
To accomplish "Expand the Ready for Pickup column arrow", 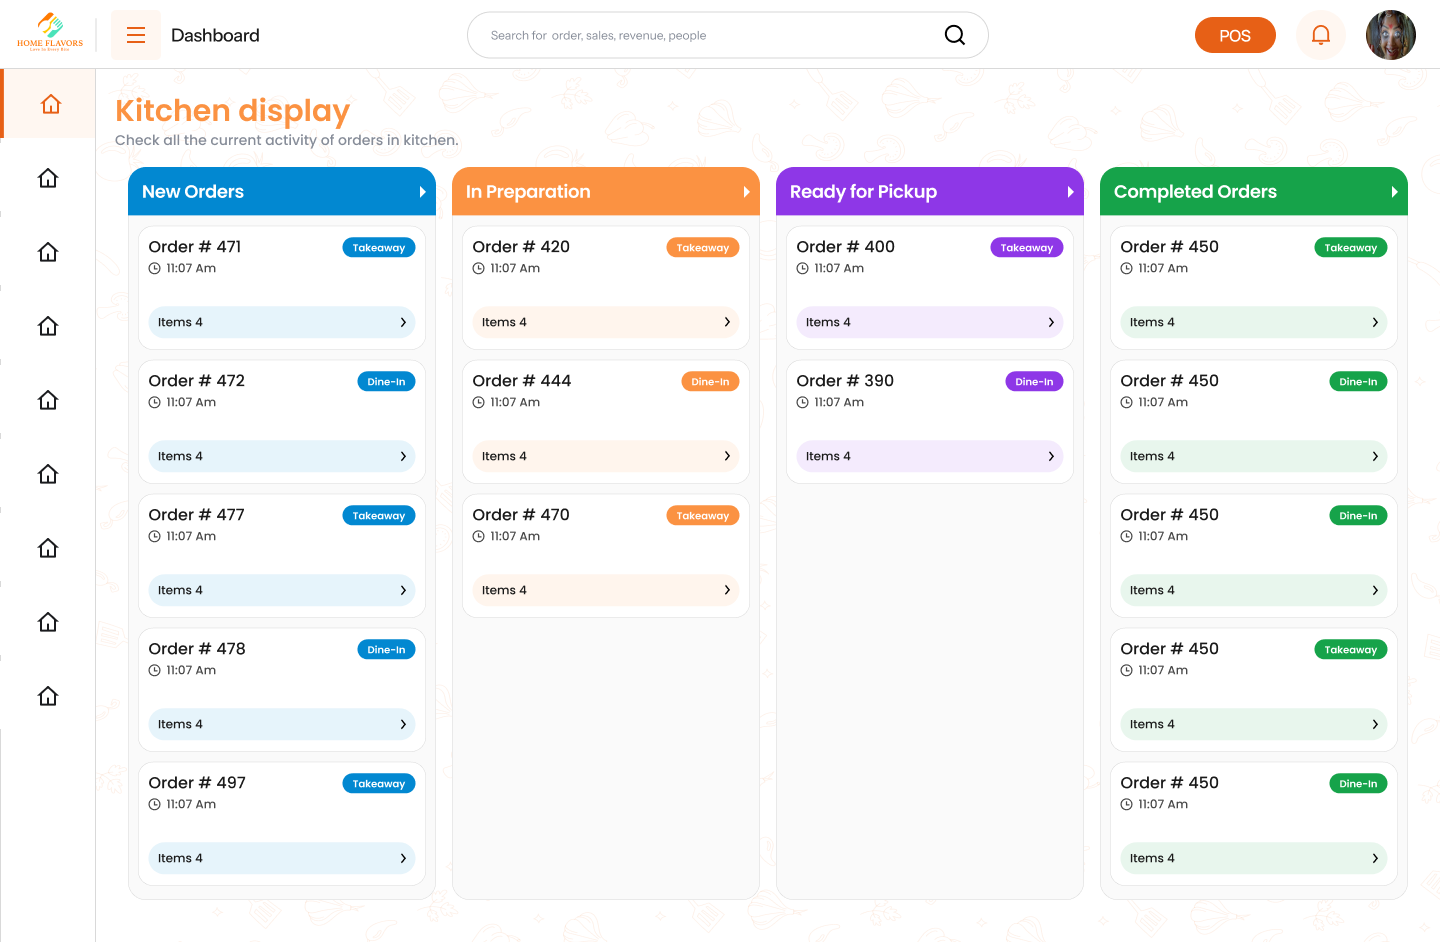I will click(x=1070, y=192).
